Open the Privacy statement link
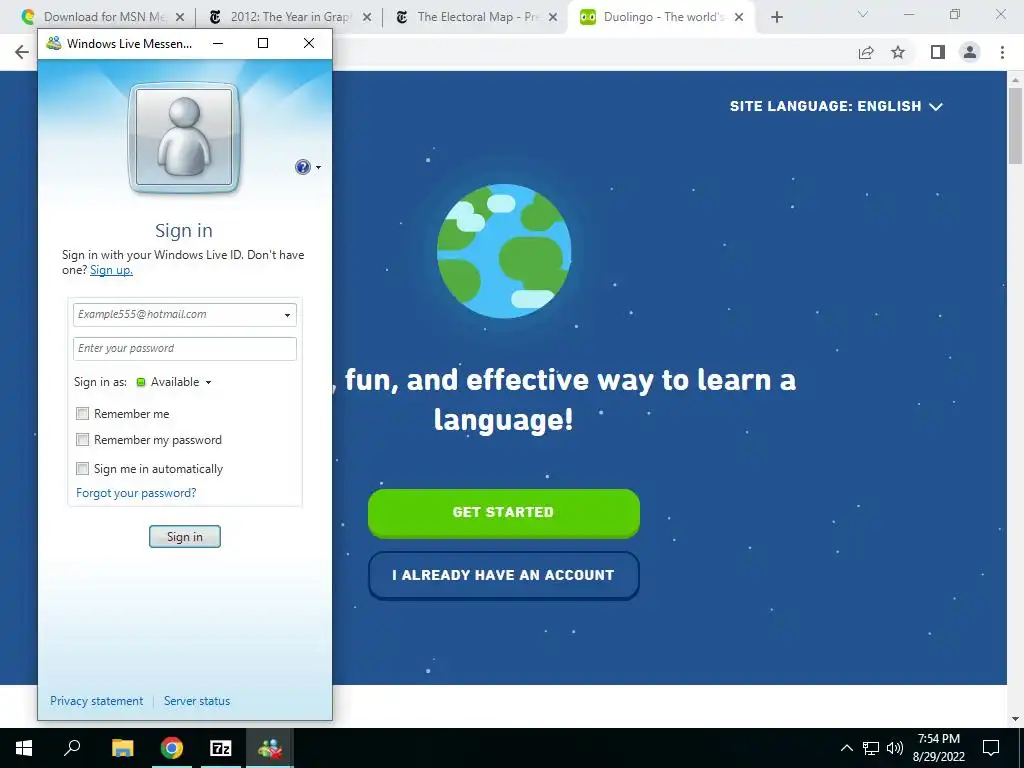This screenshot has height=768, width=1024. click(97, 701)
